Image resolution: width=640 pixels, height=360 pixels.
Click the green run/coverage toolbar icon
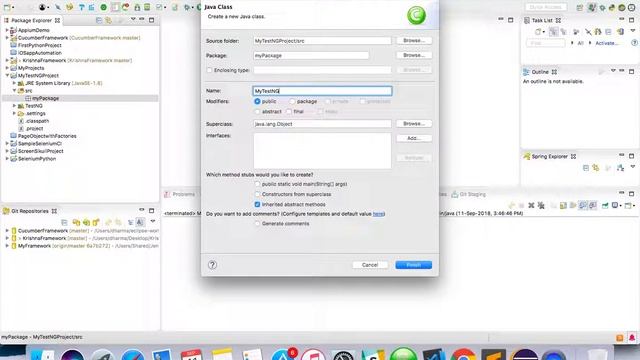point(104,7)
